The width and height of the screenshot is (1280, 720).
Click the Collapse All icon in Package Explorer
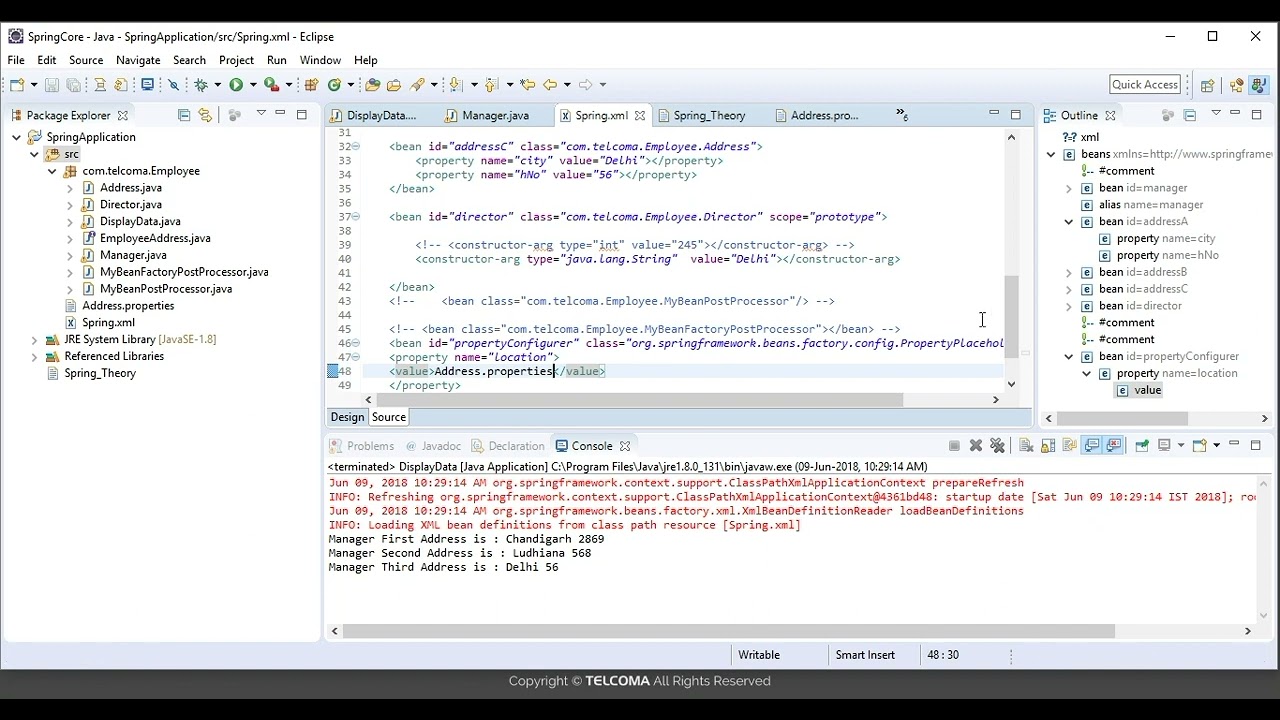coord(184,115)
